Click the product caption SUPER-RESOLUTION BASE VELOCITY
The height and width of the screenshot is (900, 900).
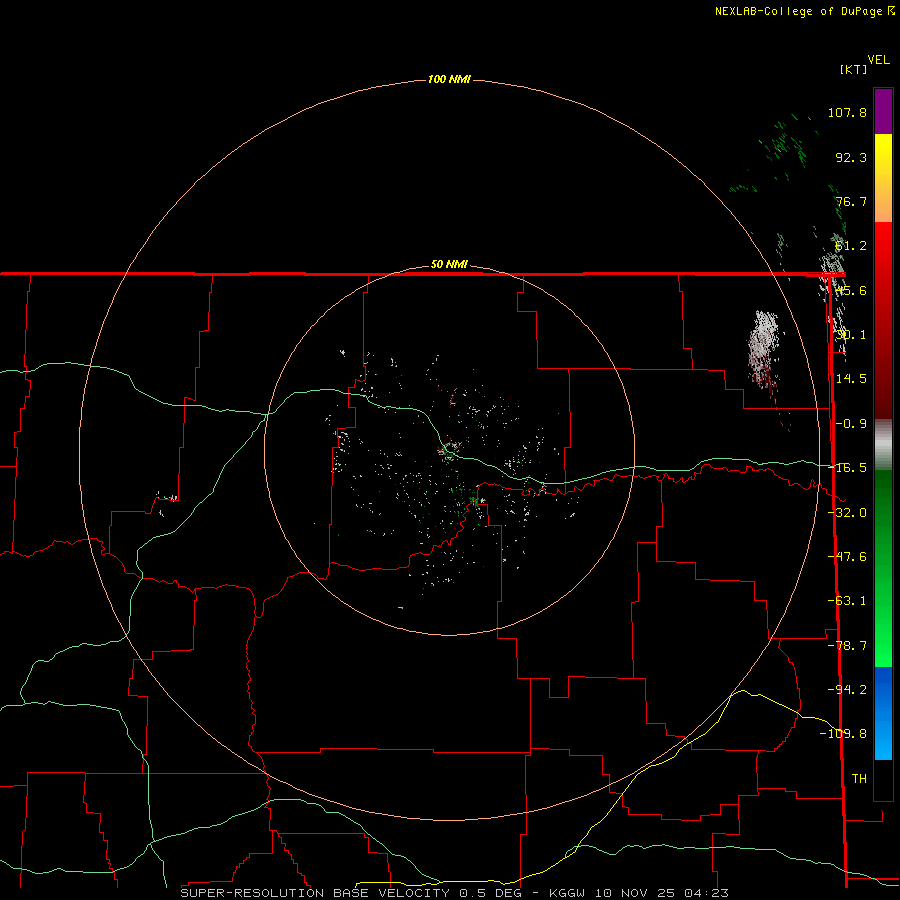(315, 893)
